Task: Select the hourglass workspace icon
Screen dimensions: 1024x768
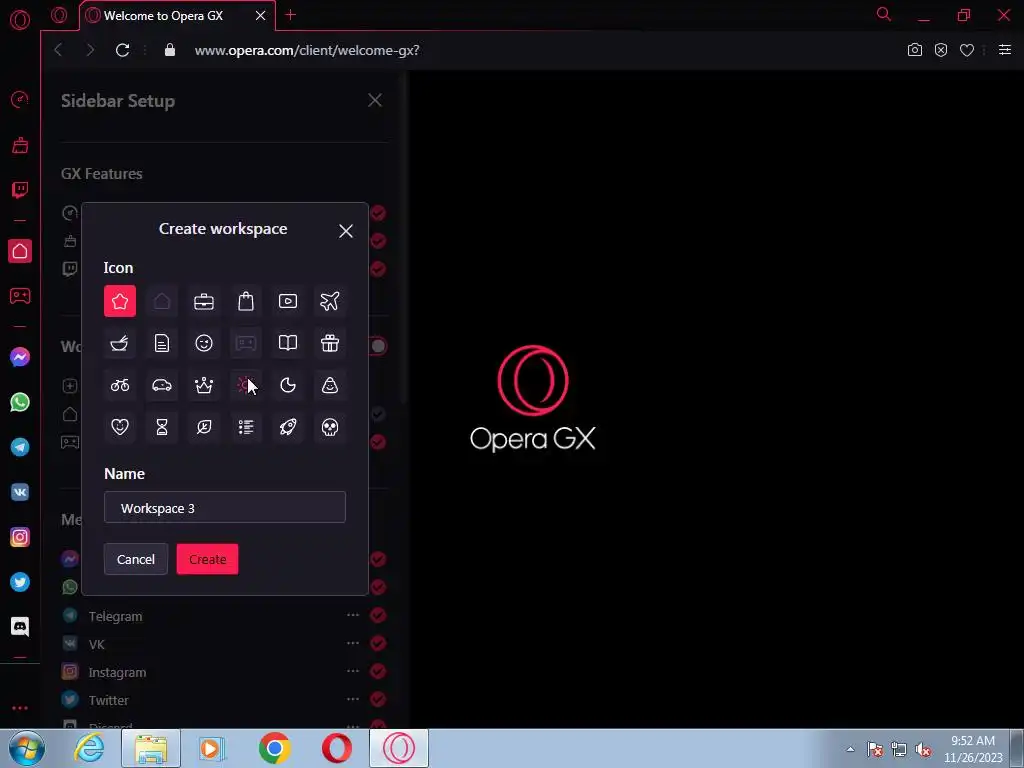Action: (x=162, y=427)
